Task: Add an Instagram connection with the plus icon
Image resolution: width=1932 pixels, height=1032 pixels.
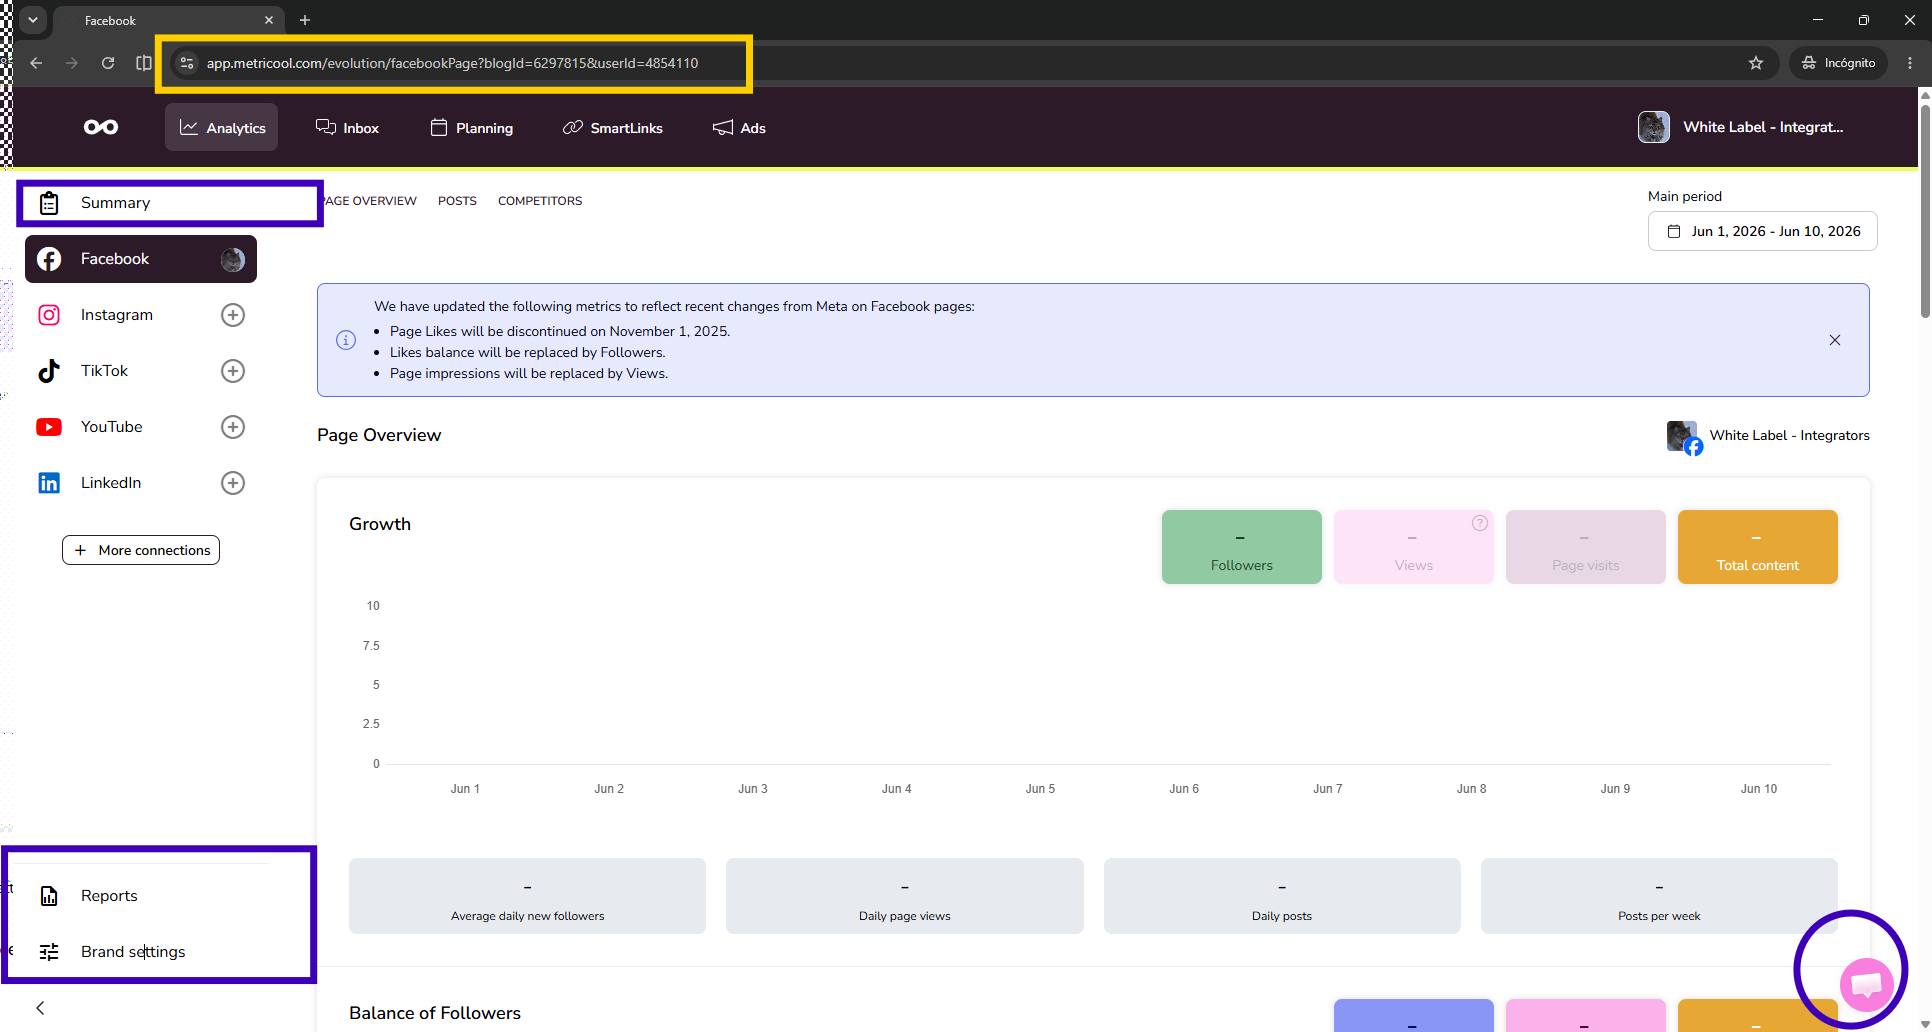Action: point(233,315)
